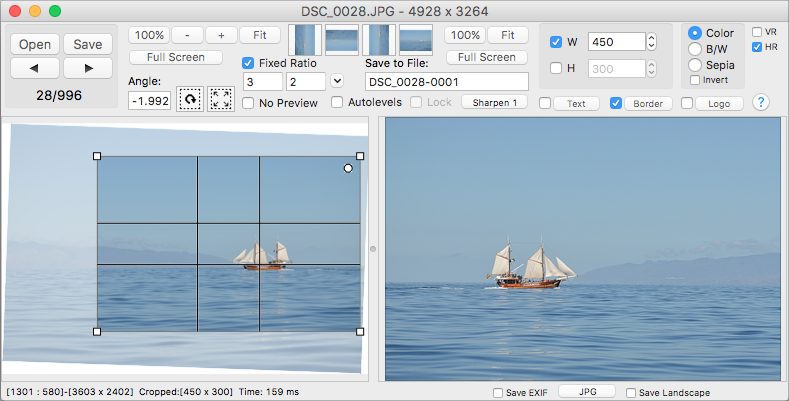Toggle the HR checkbox
Viewport: 789px width, 401px height.
(757, 47)
